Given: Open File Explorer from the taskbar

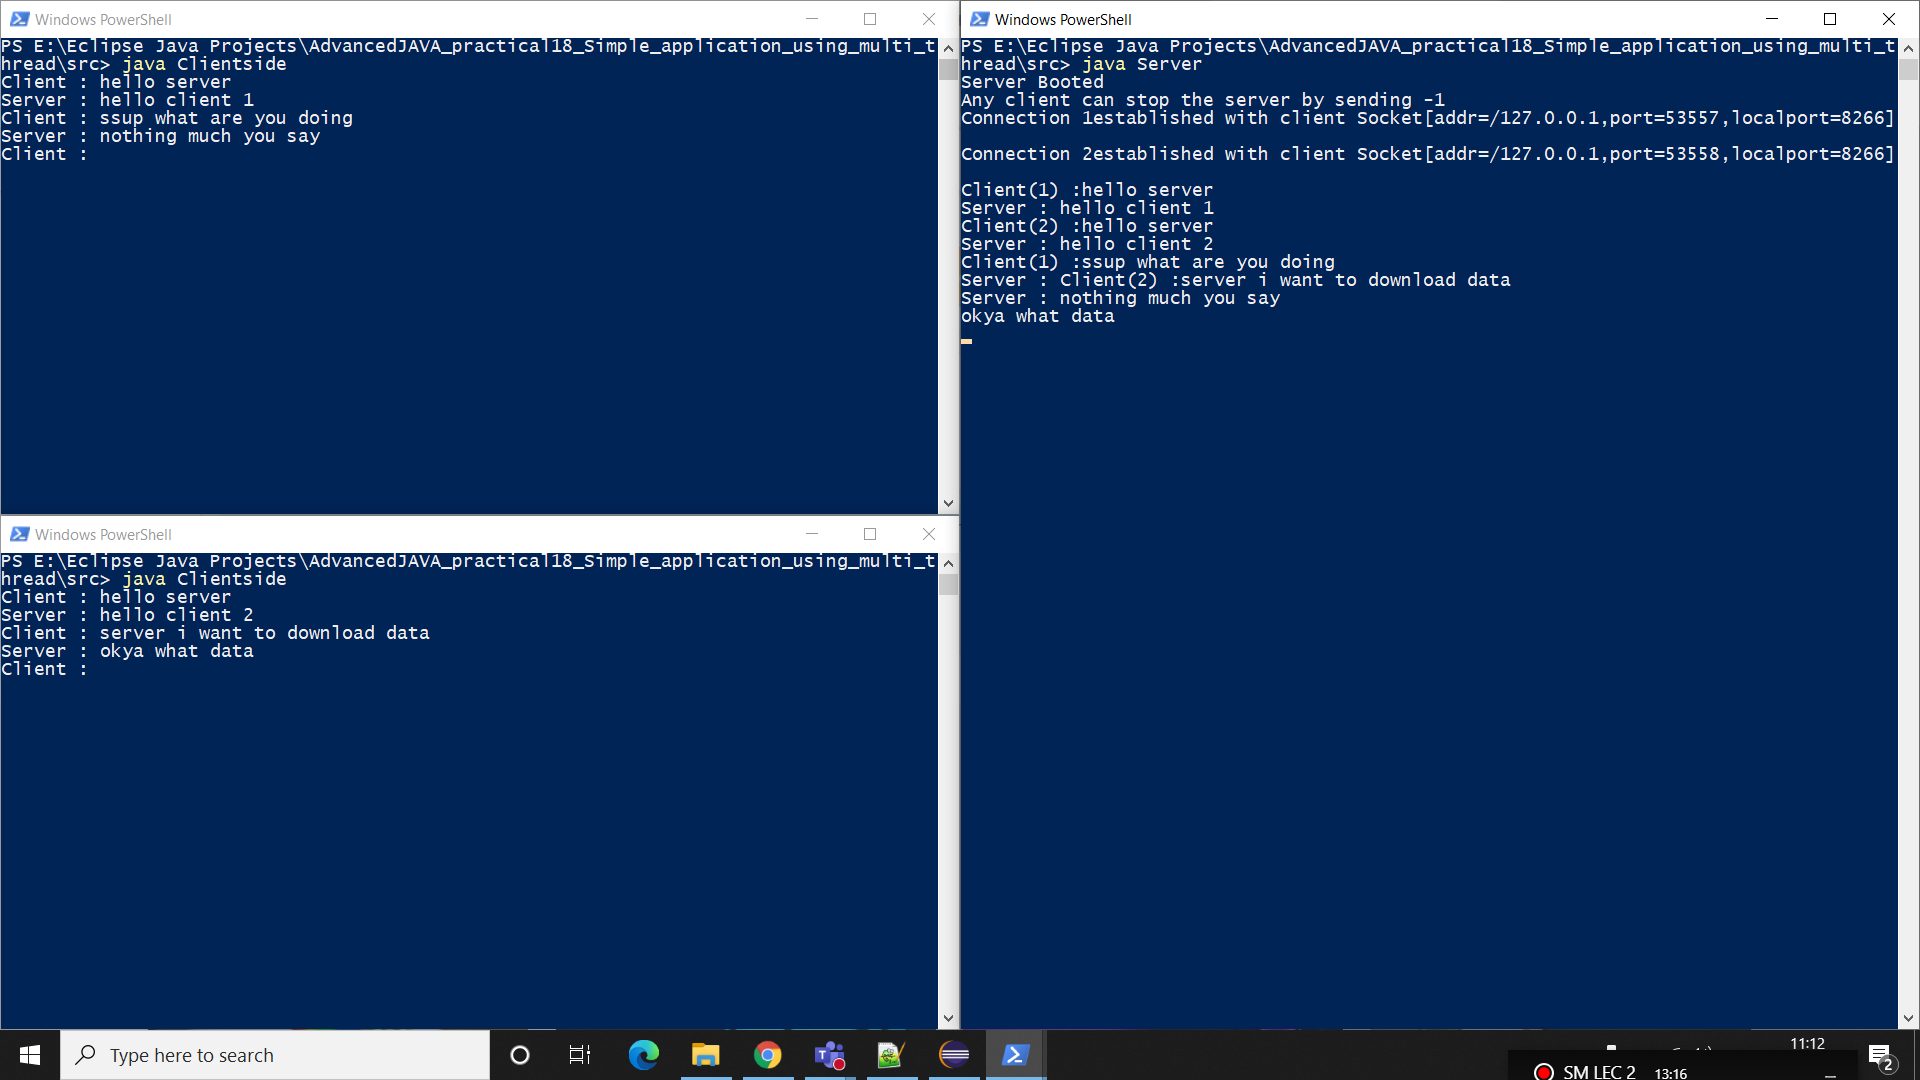Looking at the screenshot, I should click(x=705, y=1055).
